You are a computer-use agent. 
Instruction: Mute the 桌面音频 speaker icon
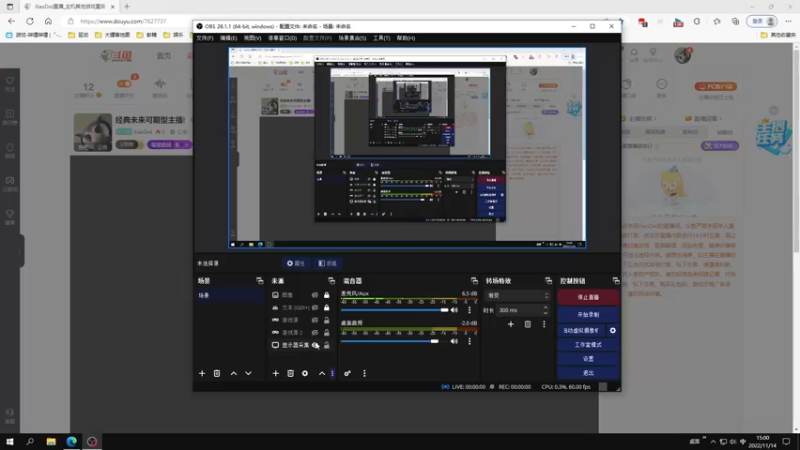click(x=454, y=341)
